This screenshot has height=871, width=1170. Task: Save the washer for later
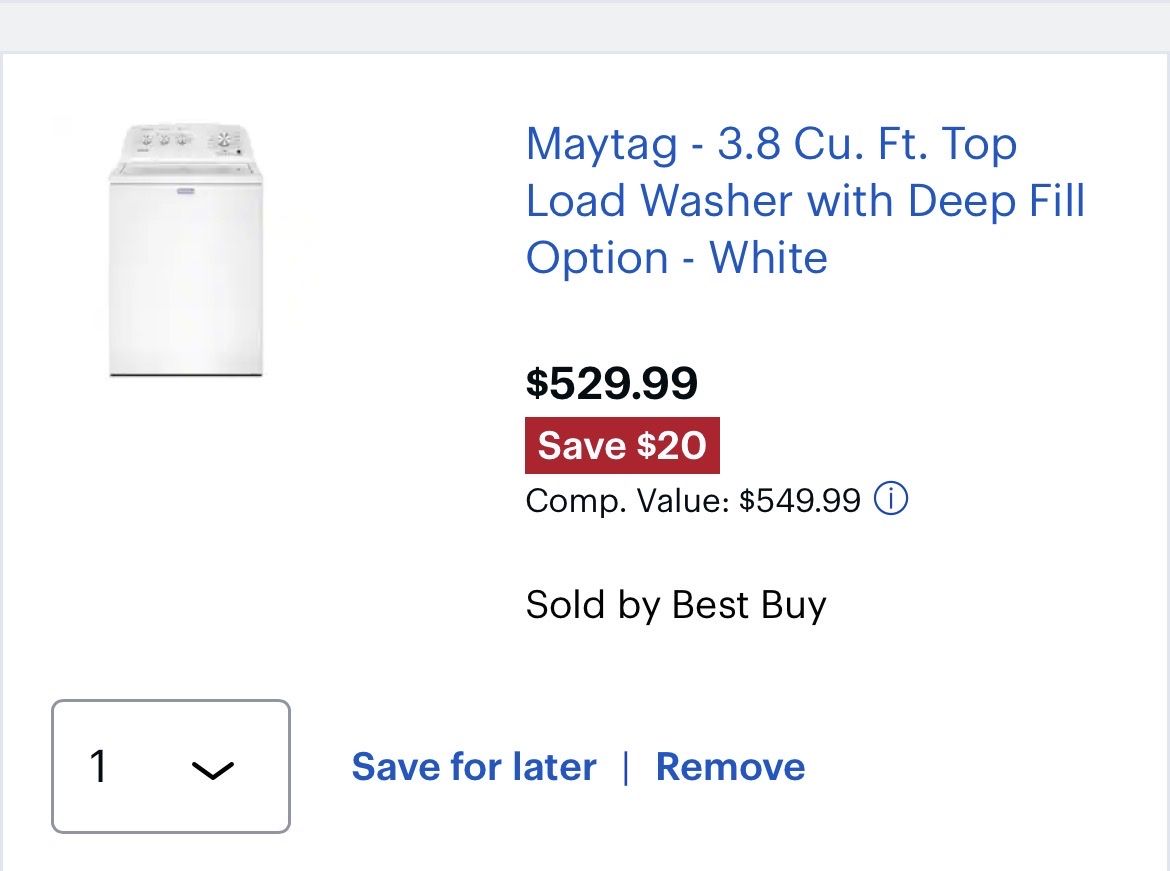click(474, 767)
